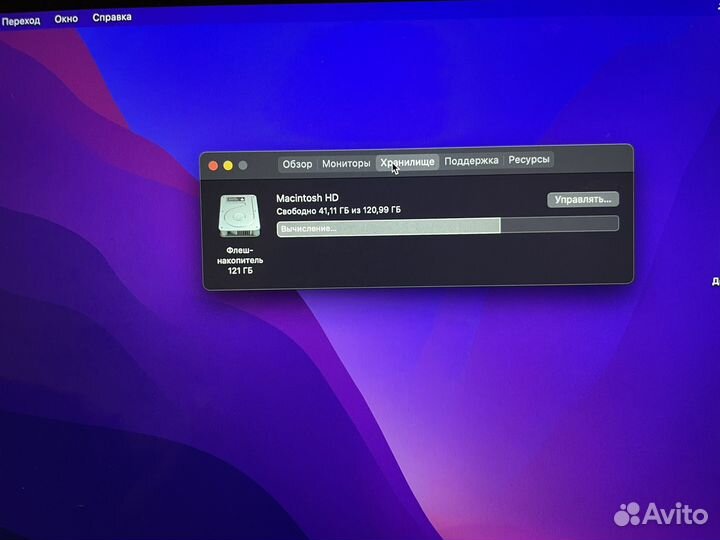
Task: Click the storage usage bar labeled Вычисление…
Action: coord(447,226)
